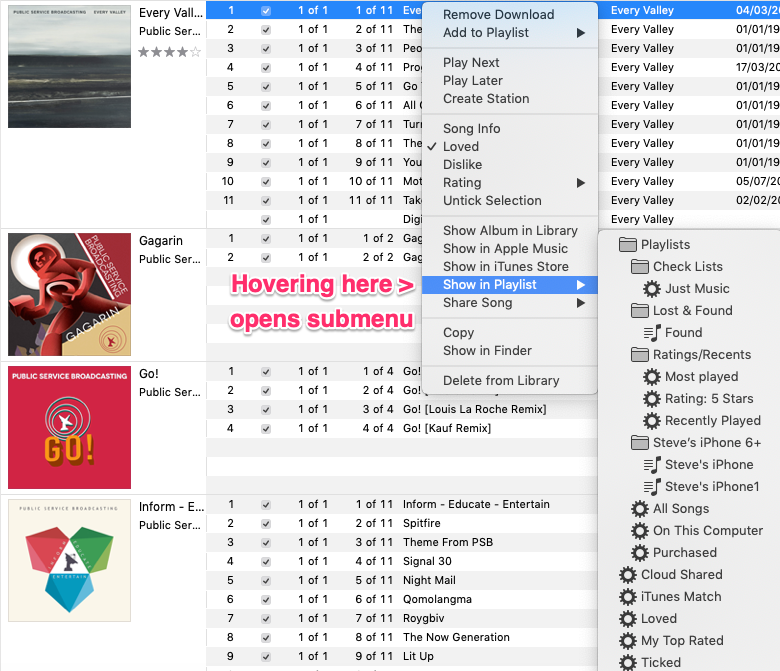780x671 pixels.
Task: Select Show in Finder entry
Action: 509,351
